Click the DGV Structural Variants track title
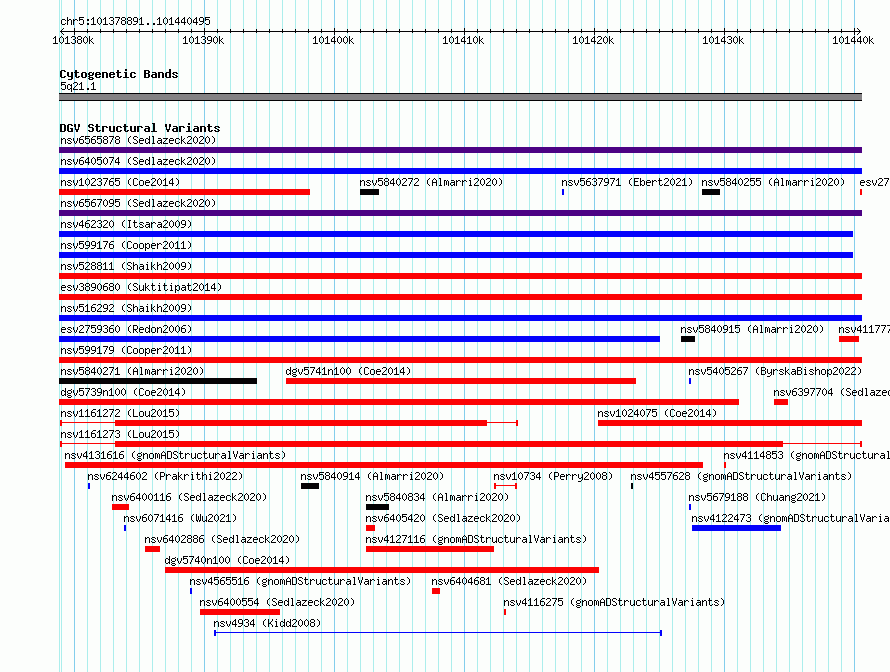 pos(140,128)
